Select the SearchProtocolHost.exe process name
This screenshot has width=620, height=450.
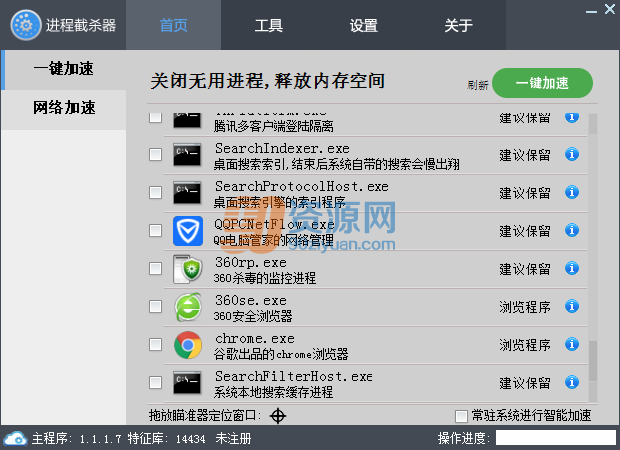[x=302, y=186]
